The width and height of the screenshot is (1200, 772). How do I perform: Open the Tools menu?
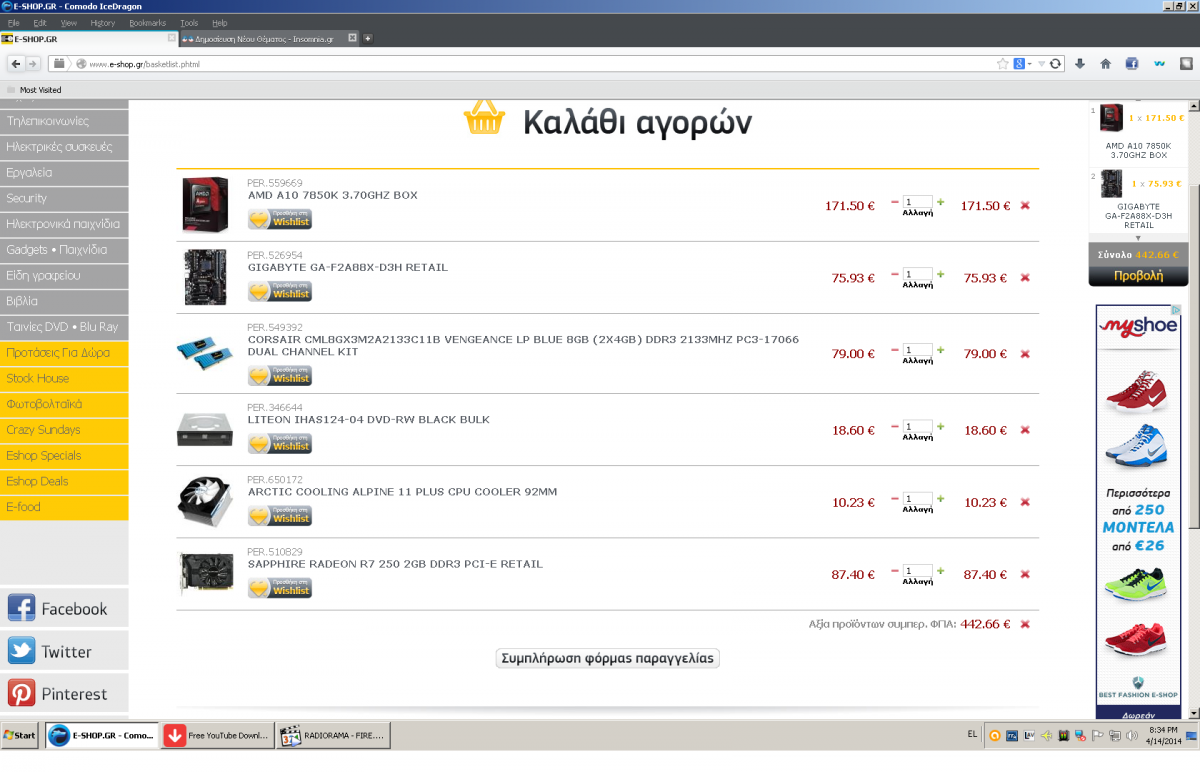coord(189,22)
